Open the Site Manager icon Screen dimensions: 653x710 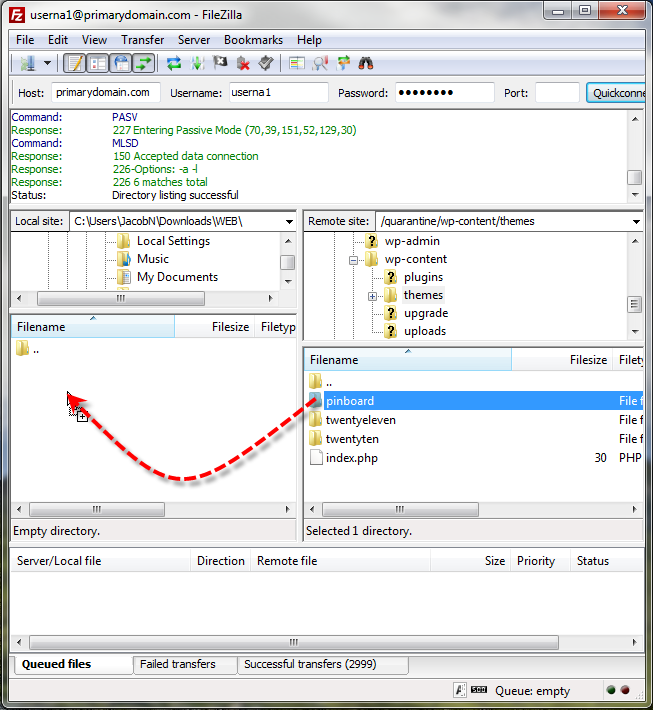[27, 63]
